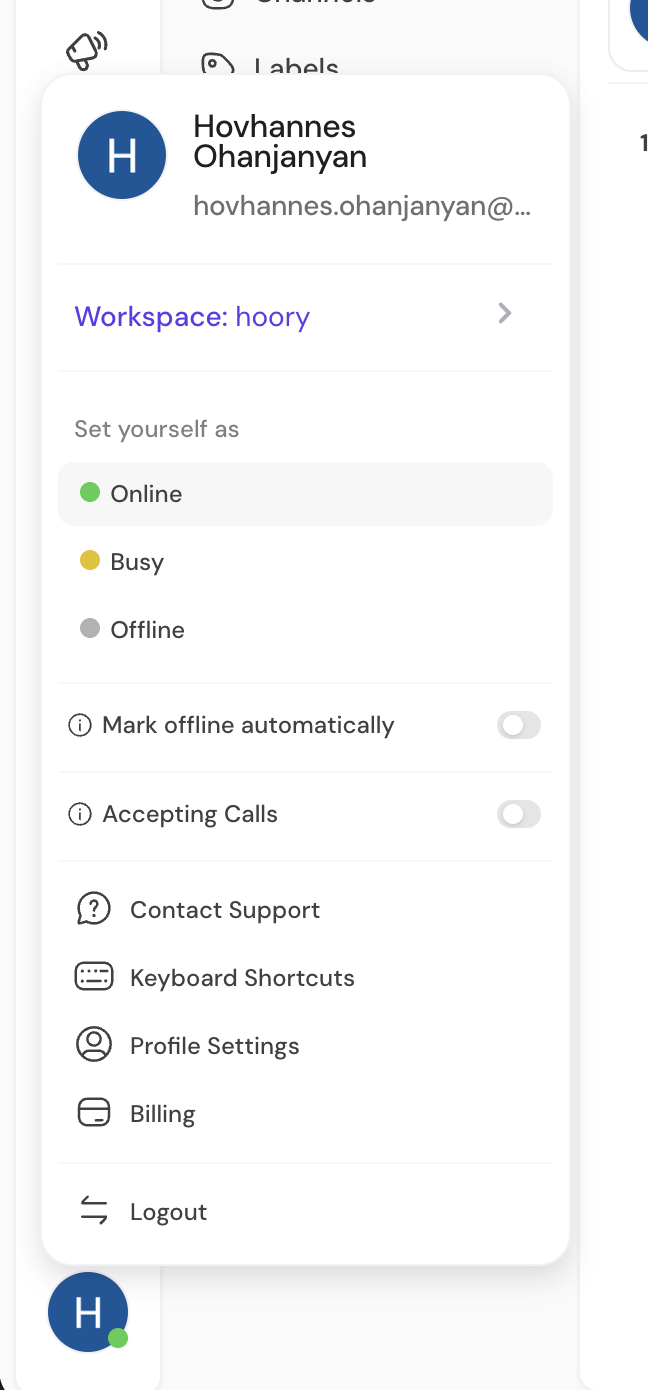
Task: Set status to Offline
Action: (x=305, y=629)
